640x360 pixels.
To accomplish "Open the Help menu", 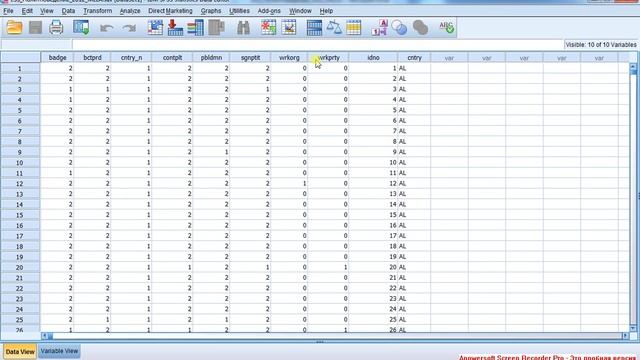I will point(326,11).
